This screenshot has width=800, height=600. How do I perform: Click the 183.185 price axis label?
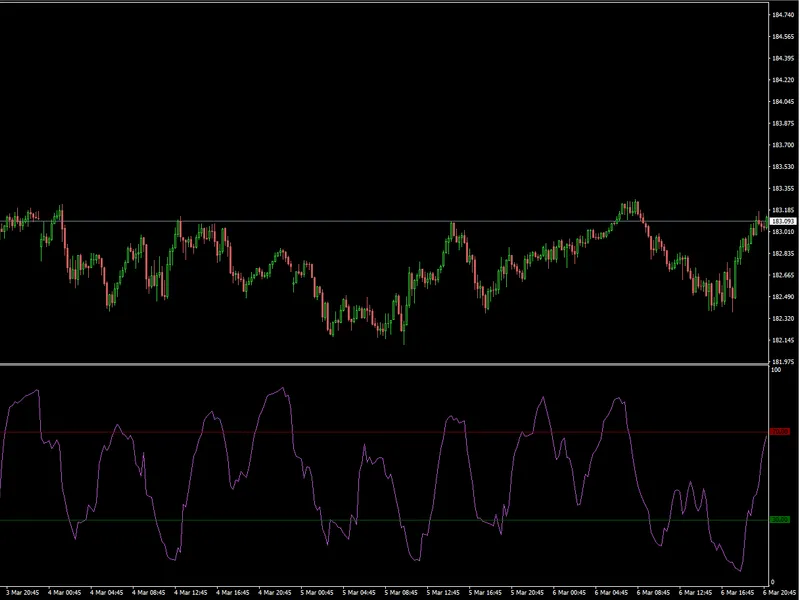coord(783,210)
